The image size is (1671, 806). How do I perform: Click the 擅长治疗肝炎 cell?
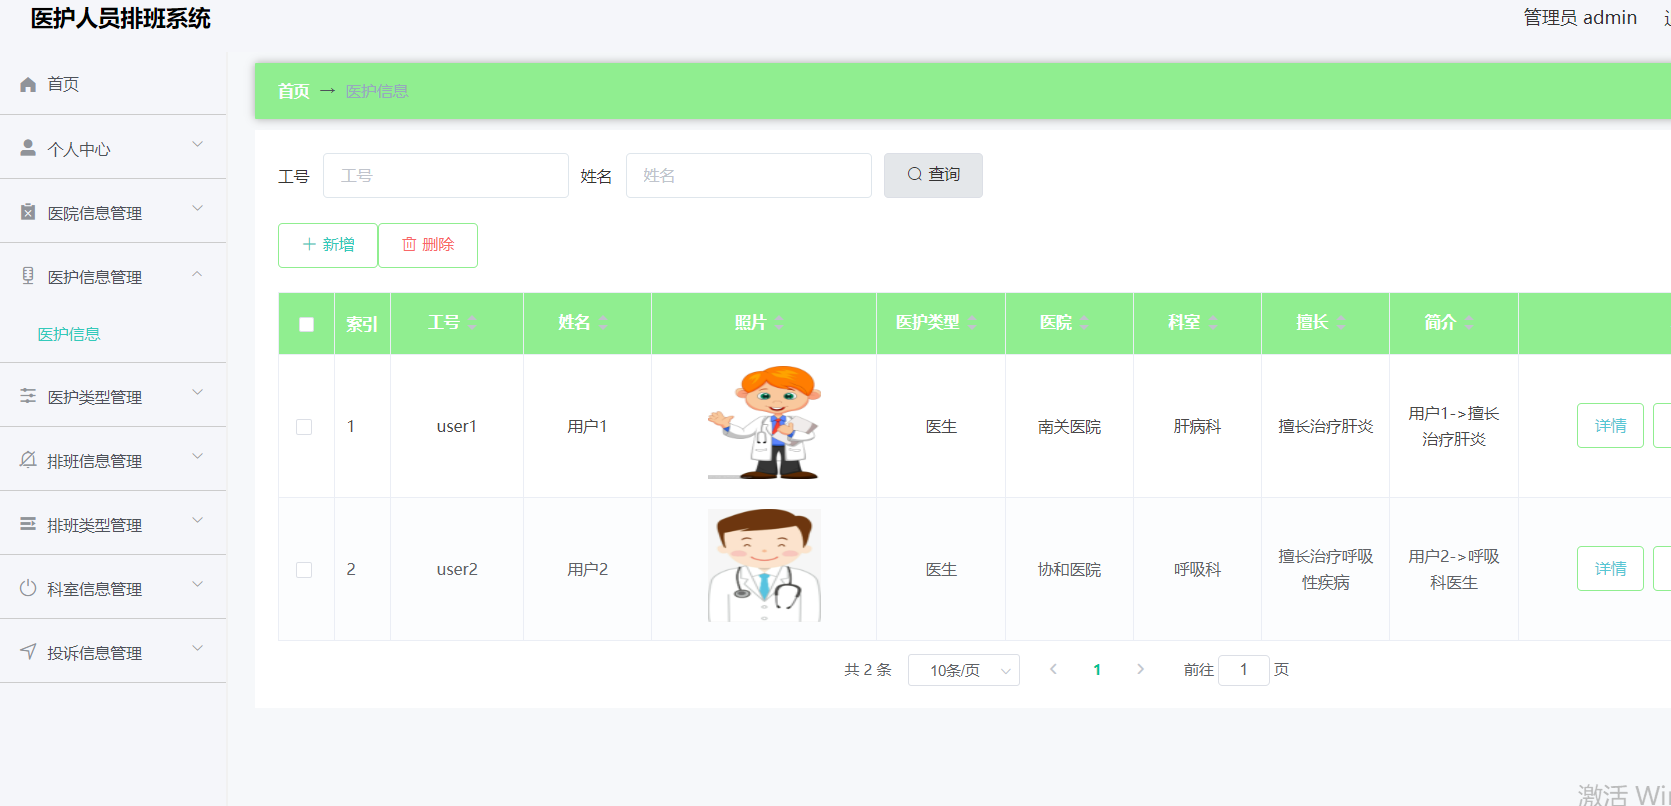tap(1325, 427)
